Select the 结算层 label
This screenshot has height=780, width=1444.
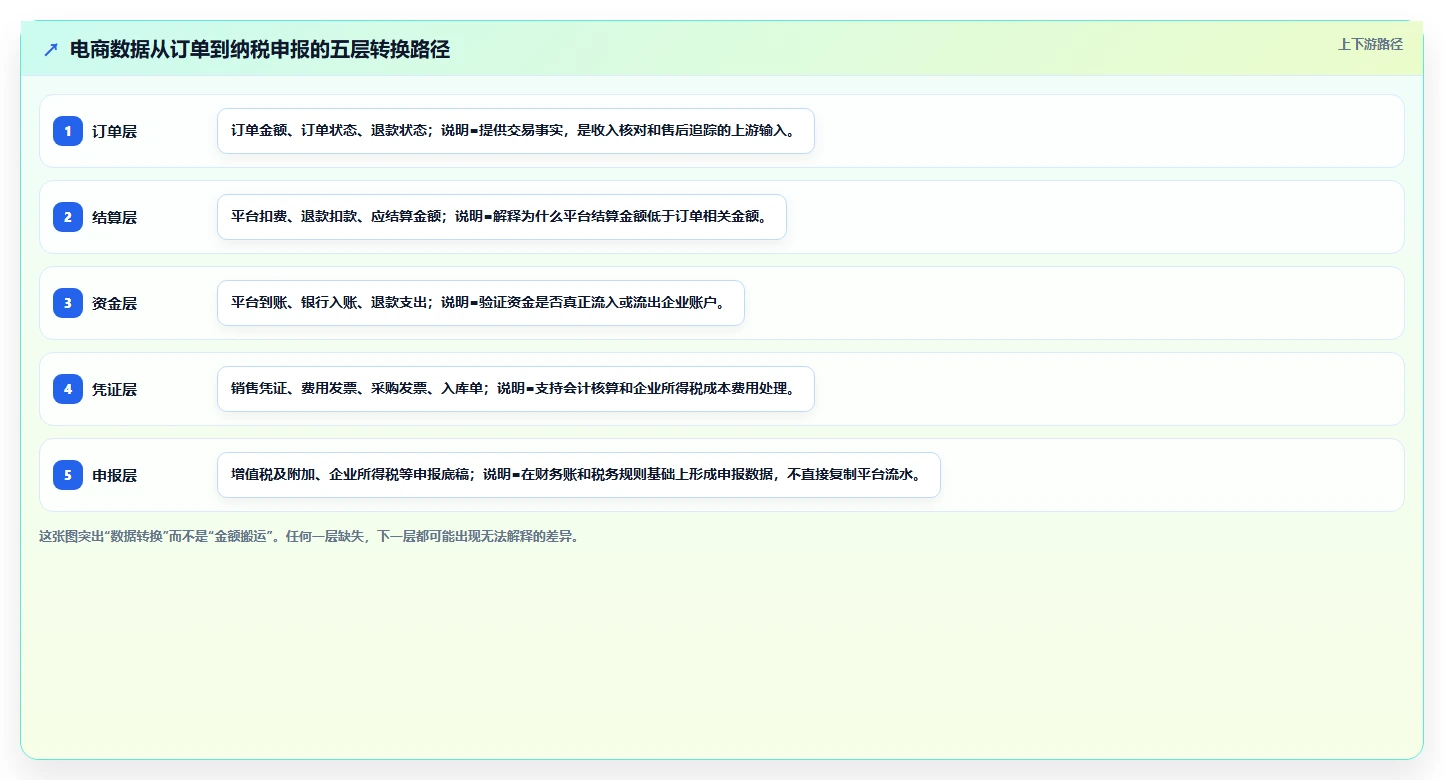point(114,217)
